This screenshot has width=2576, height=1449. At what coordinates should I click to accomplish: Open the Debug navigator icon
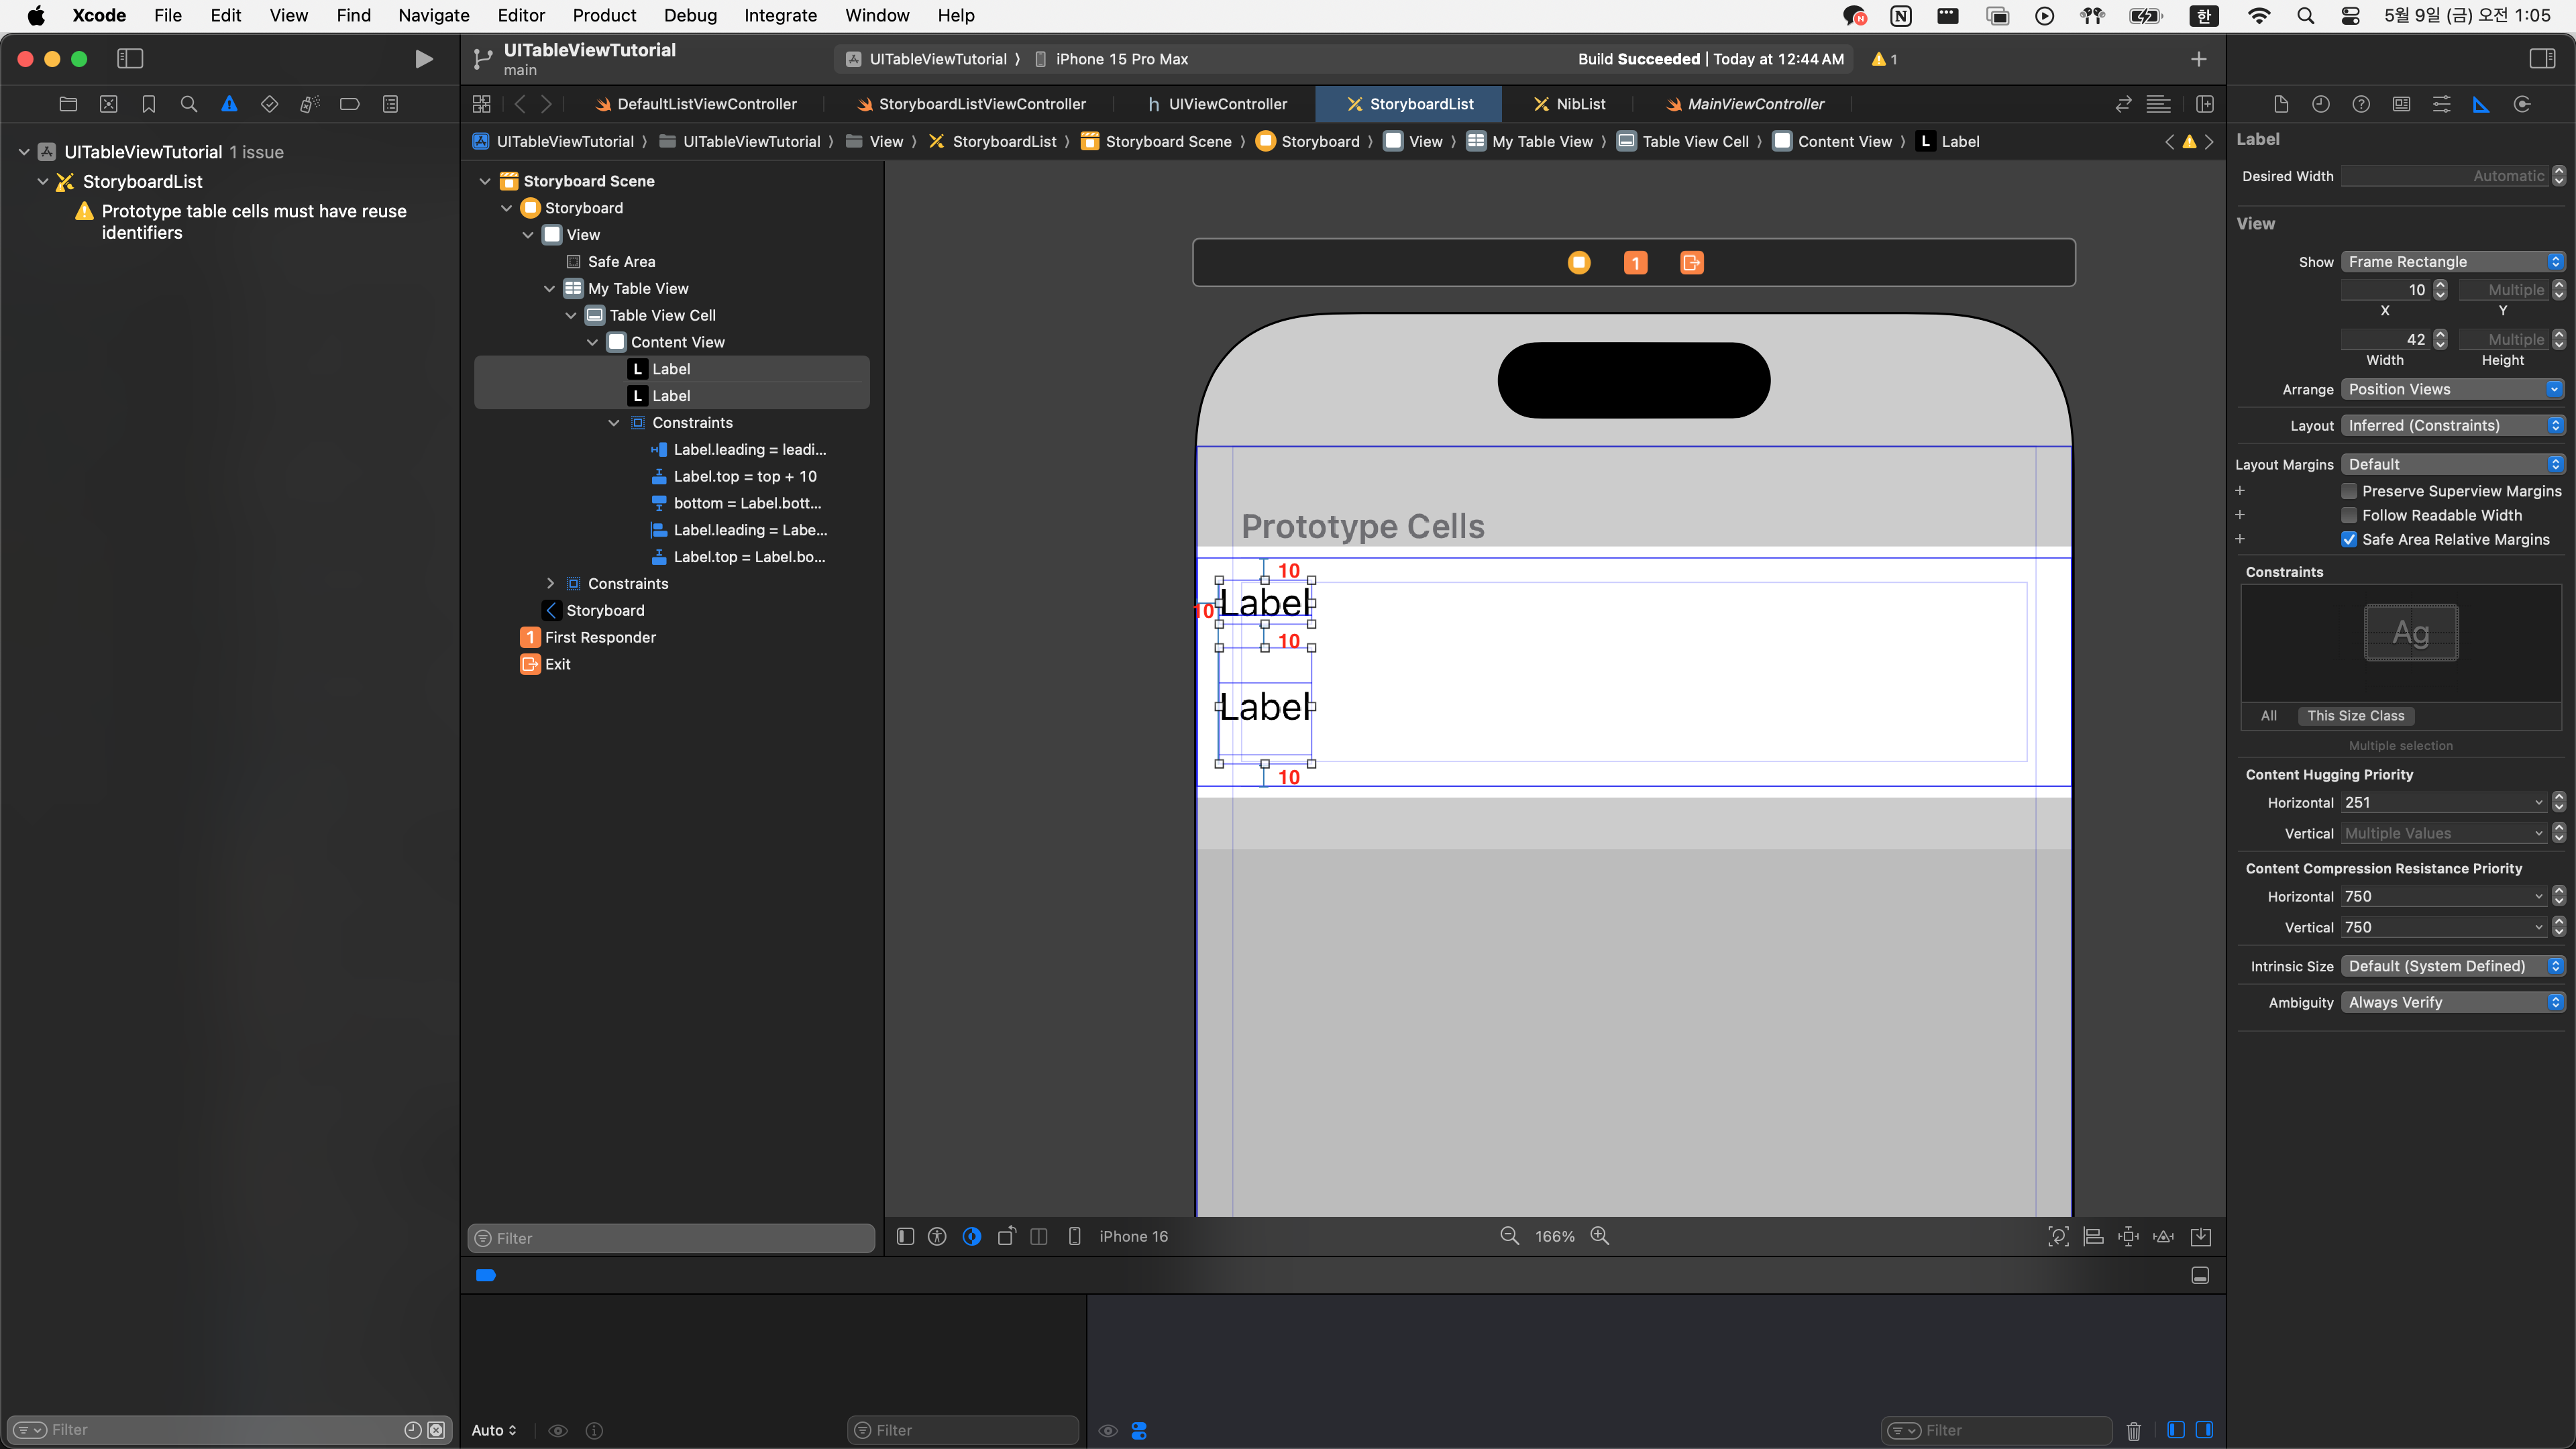click(x=310, y=104)
